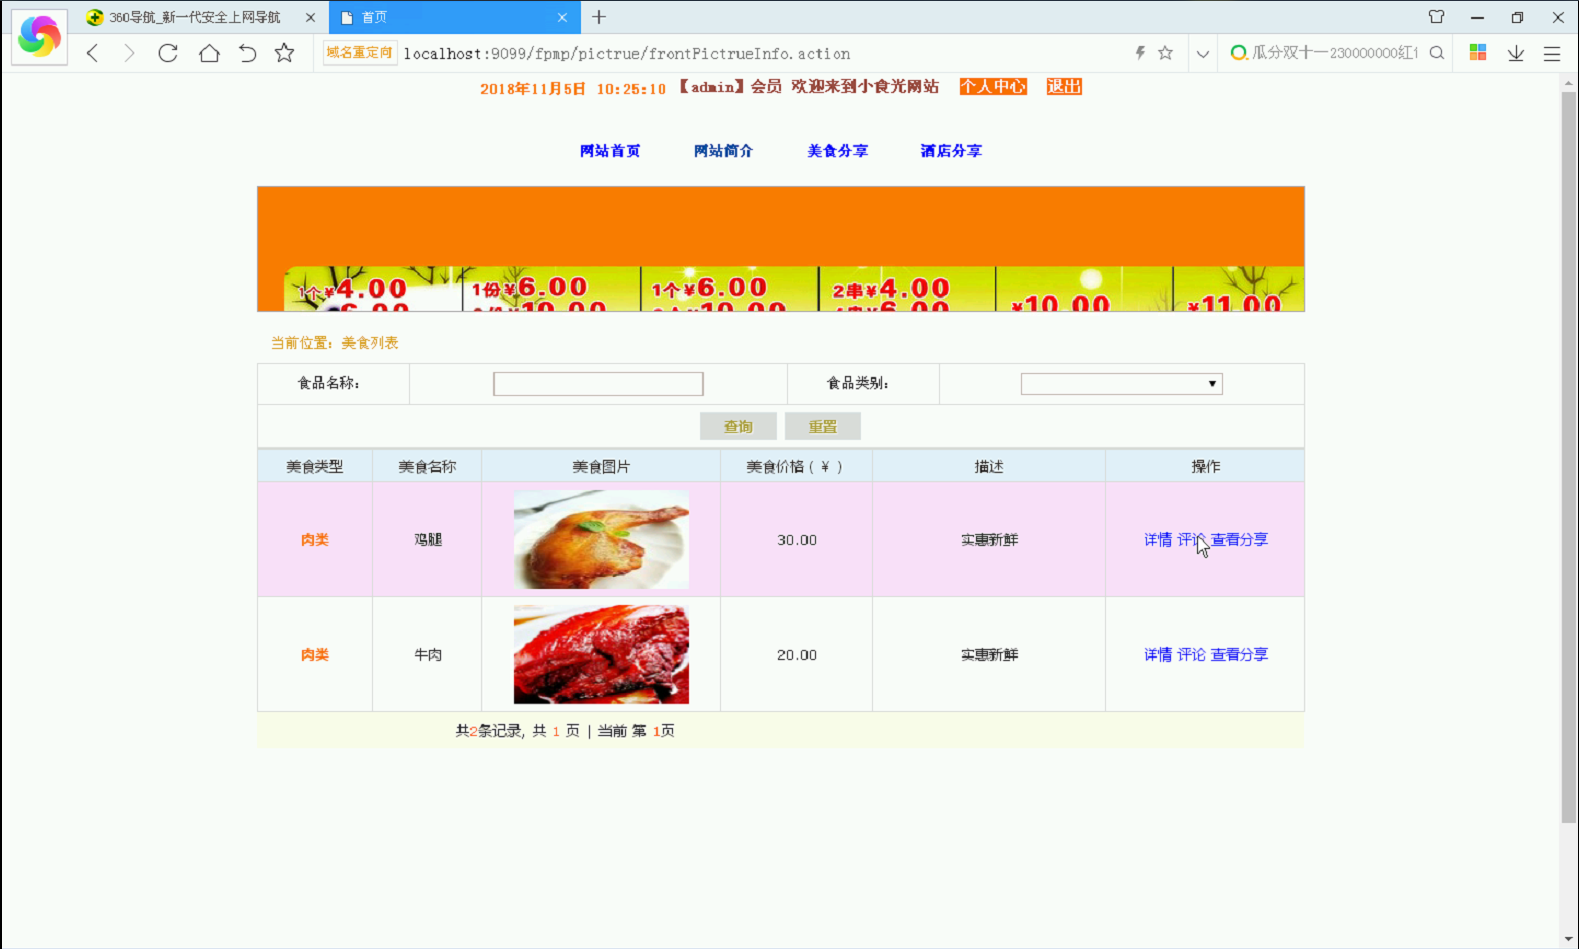
Task: Click the price 30.00 cell
Action: coord(797,540)
